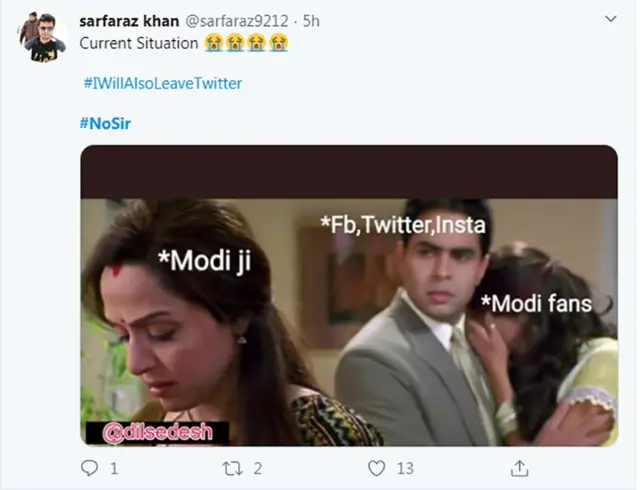Like the tweet with the heart icon
Image resolution: width=640 pixels, height=490 pixels.
pos(376,468)
